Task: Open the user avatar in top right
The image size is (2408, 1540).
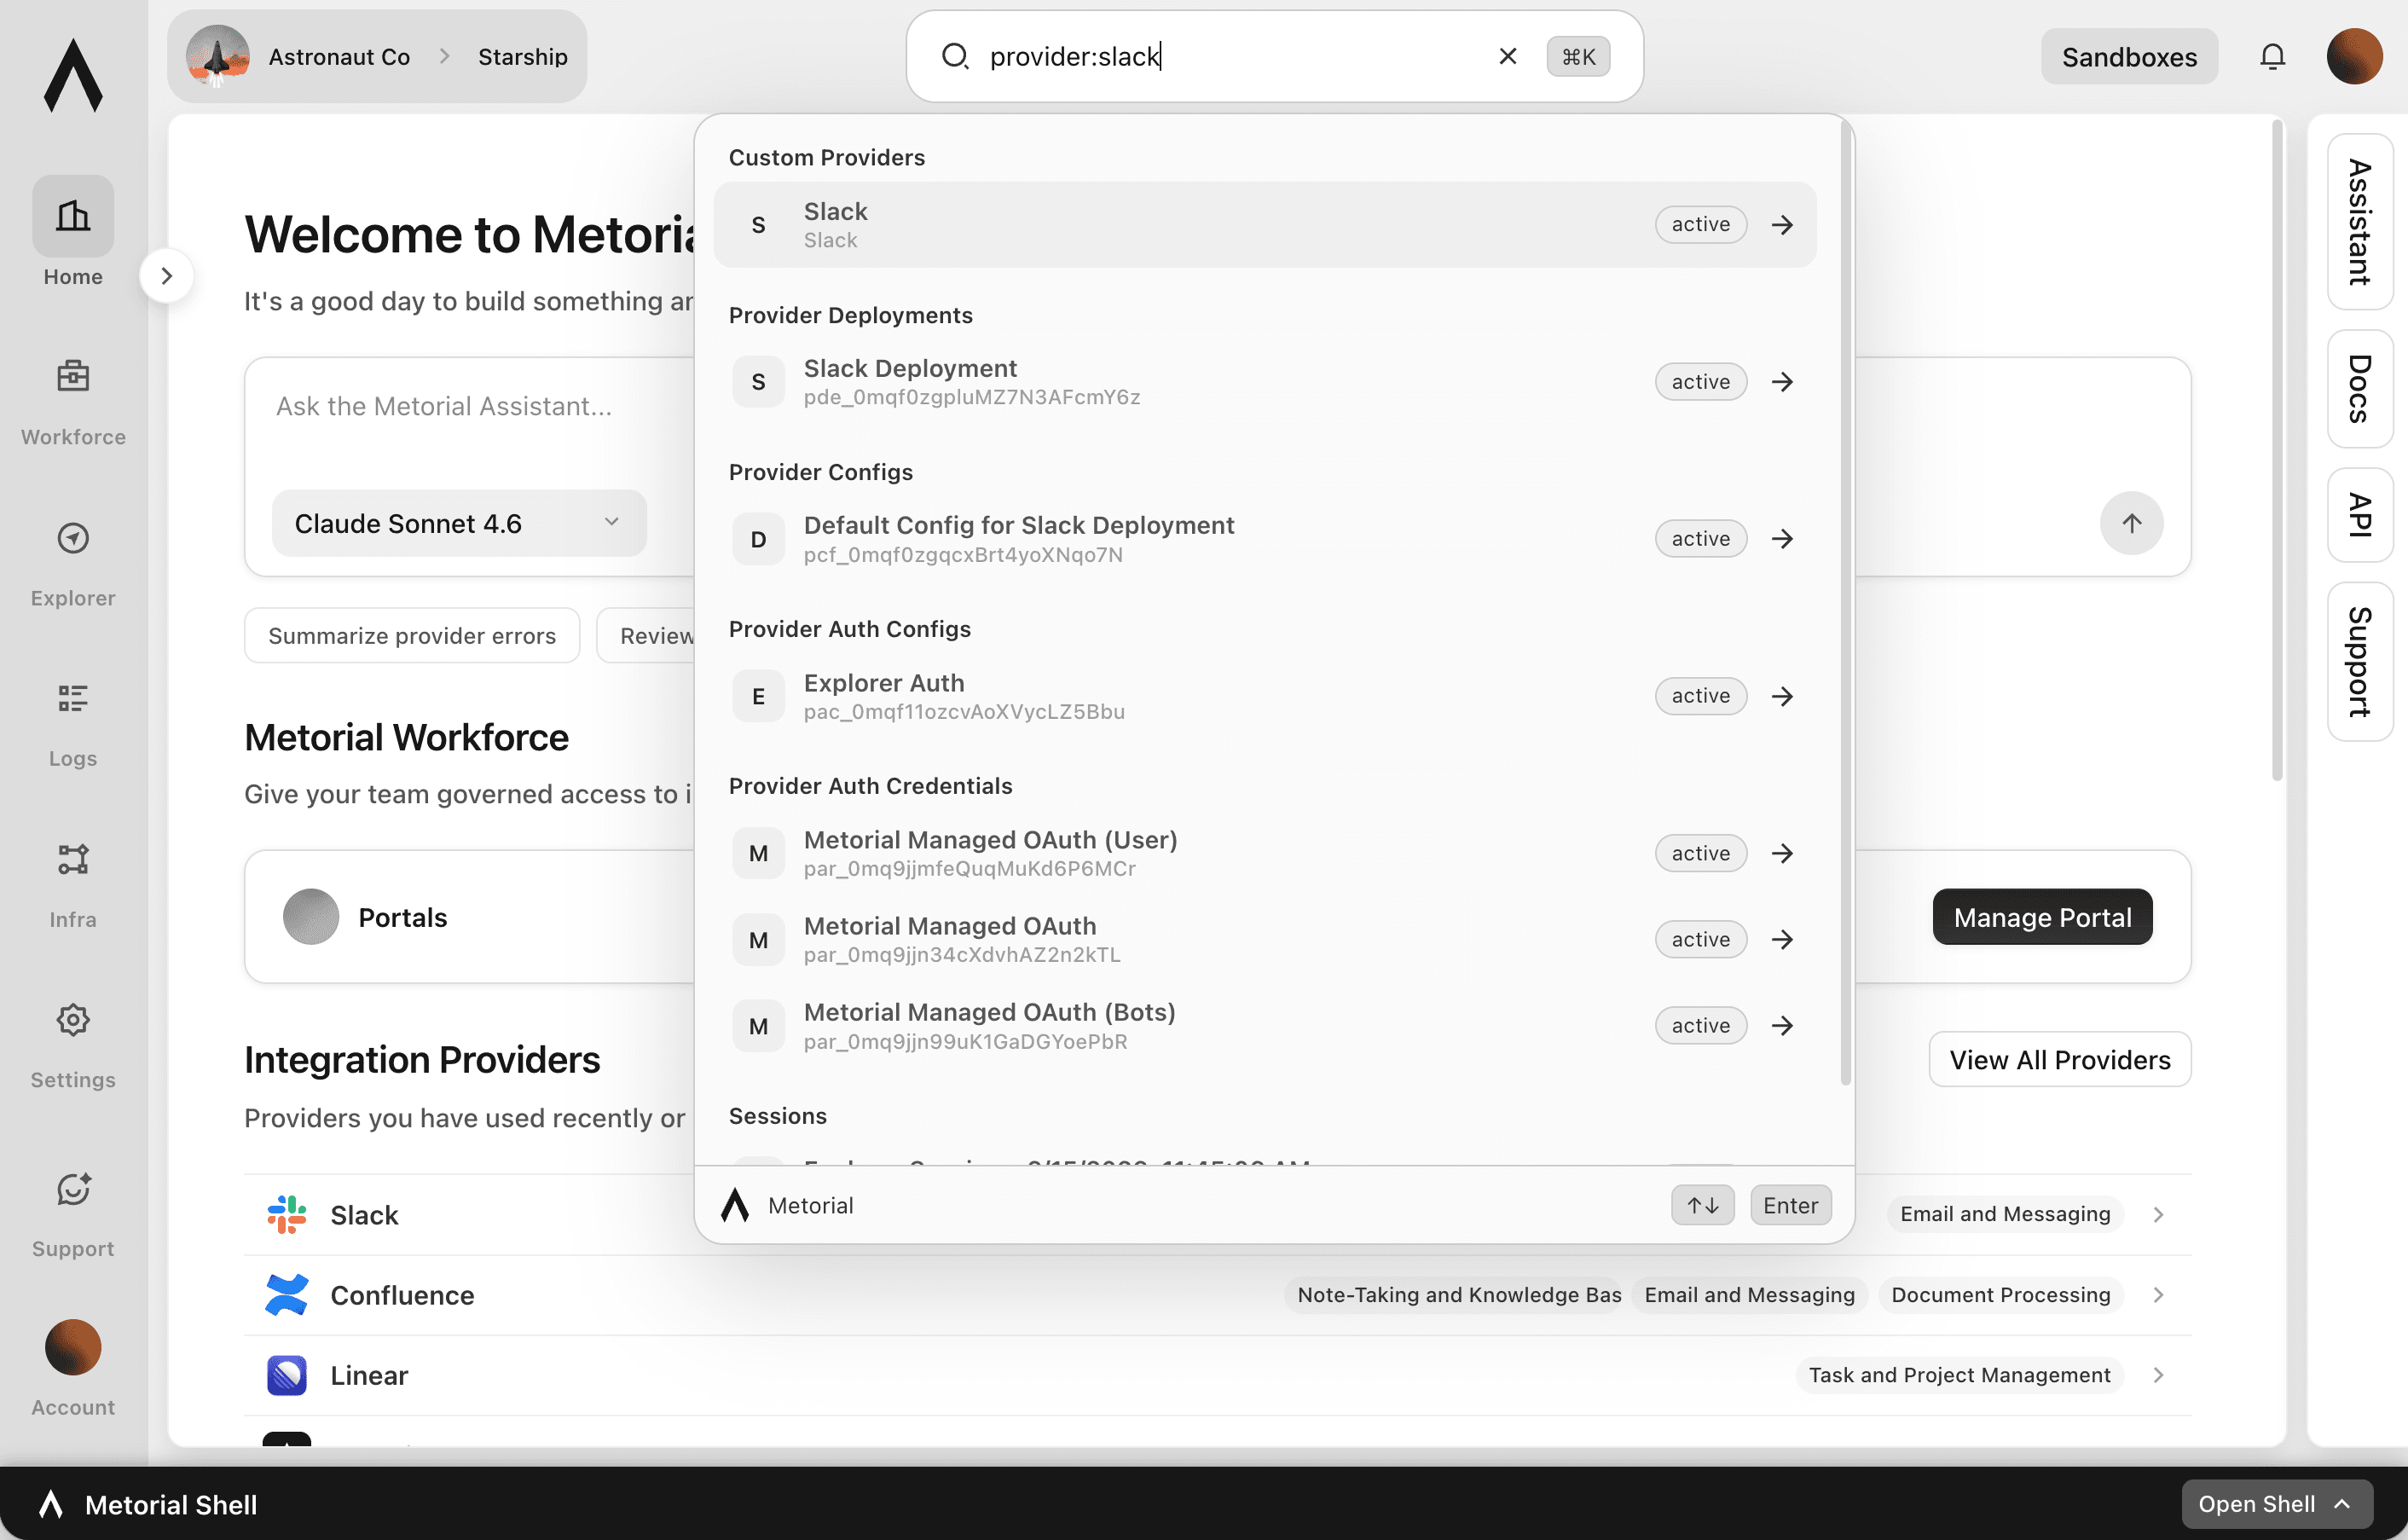Action: (2354, 57)
